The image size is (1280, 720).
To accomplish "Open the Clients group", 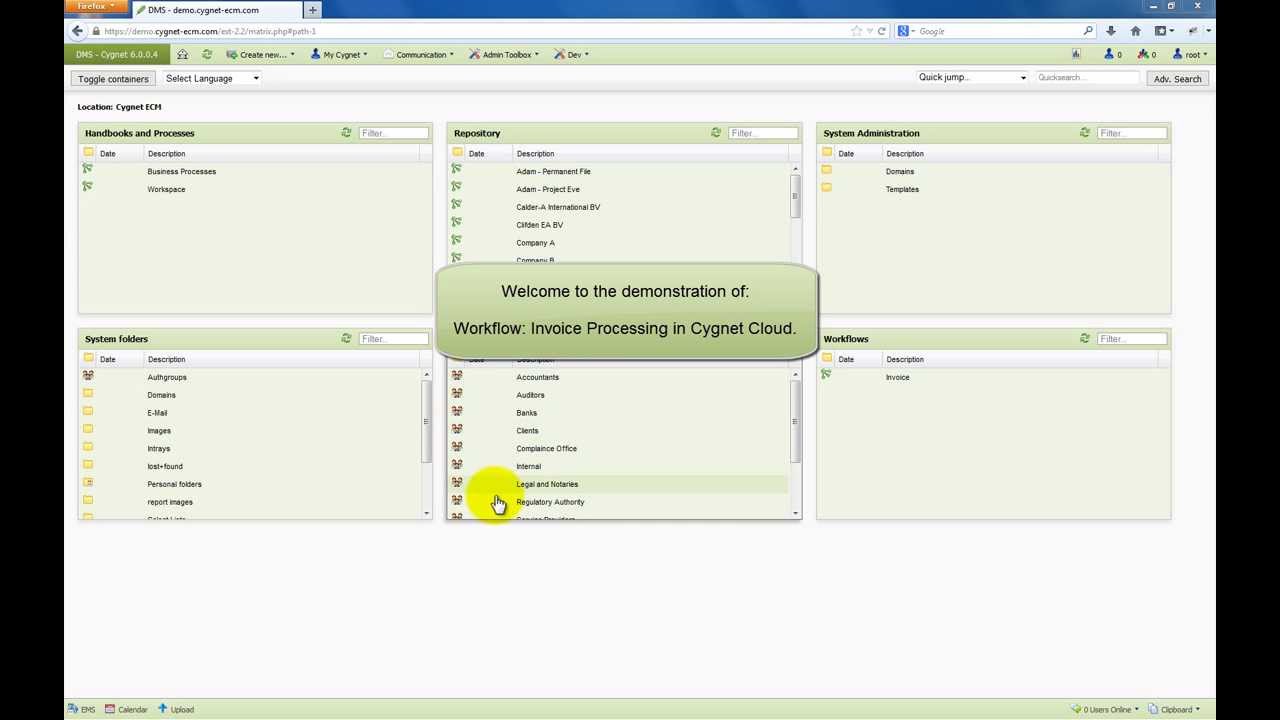I will (x=527, y=431).
